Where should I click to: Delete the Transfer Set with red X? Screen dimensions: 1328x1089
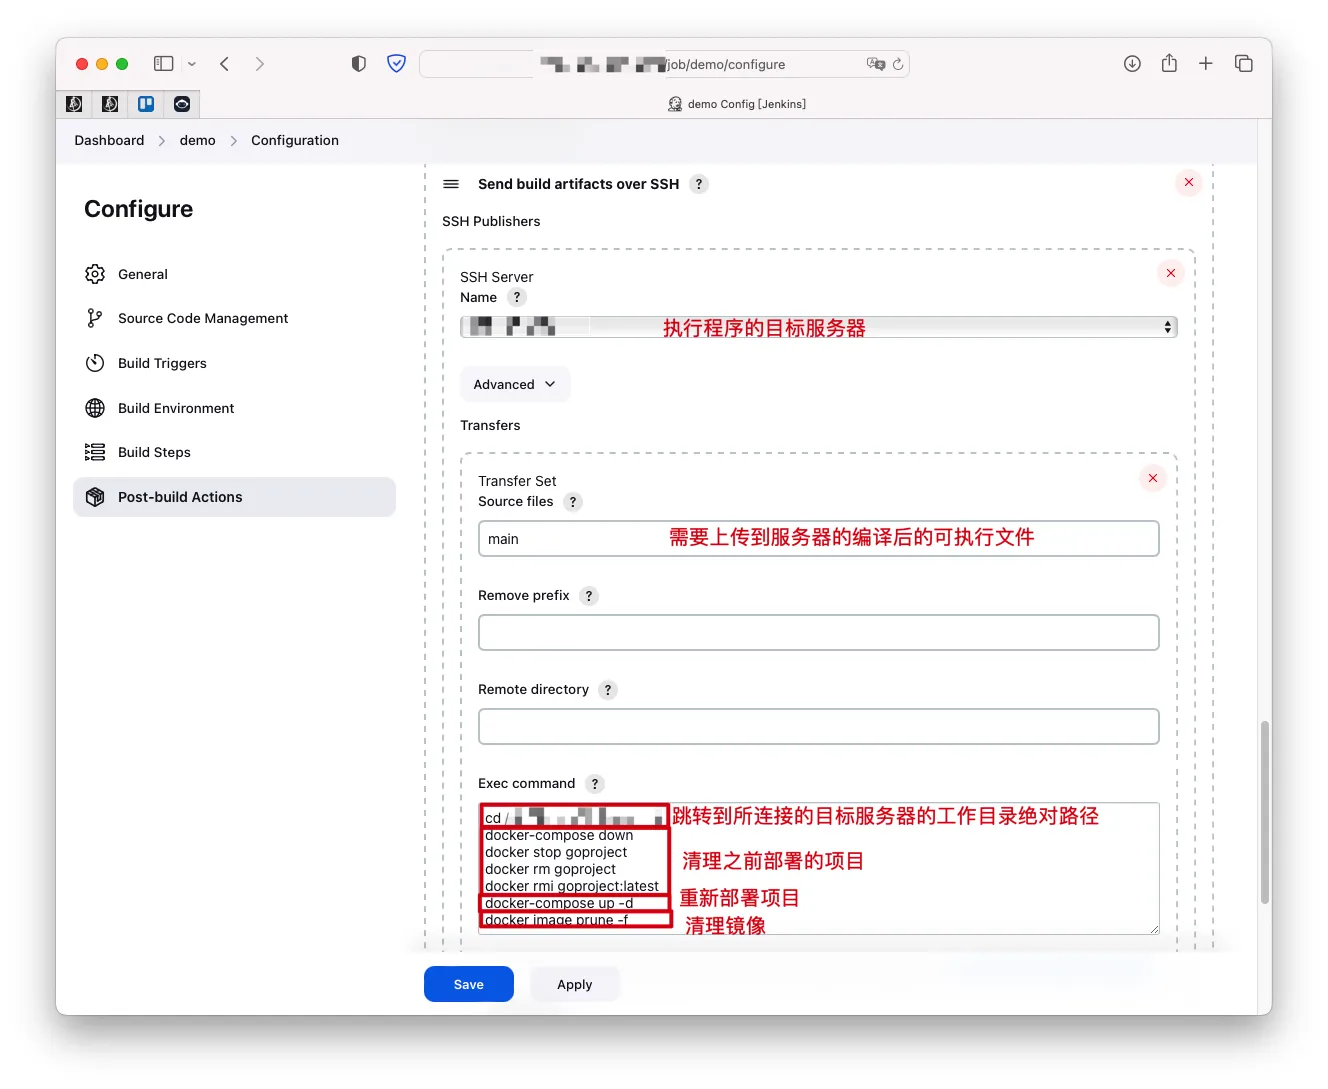click(x=1153, y=478)
